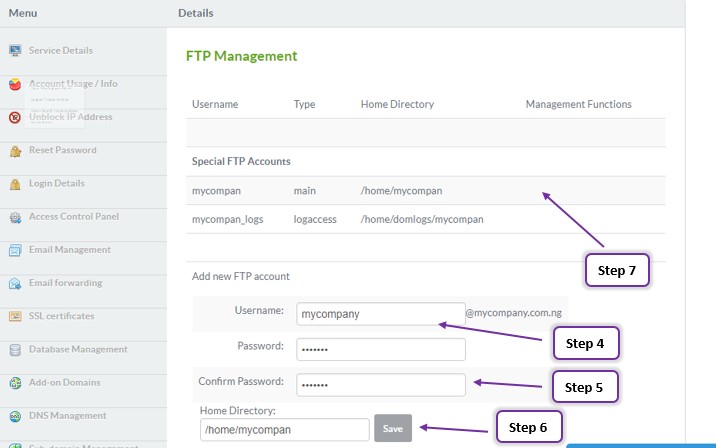Click the Access Control Panel gear icon

pos(15,217)
